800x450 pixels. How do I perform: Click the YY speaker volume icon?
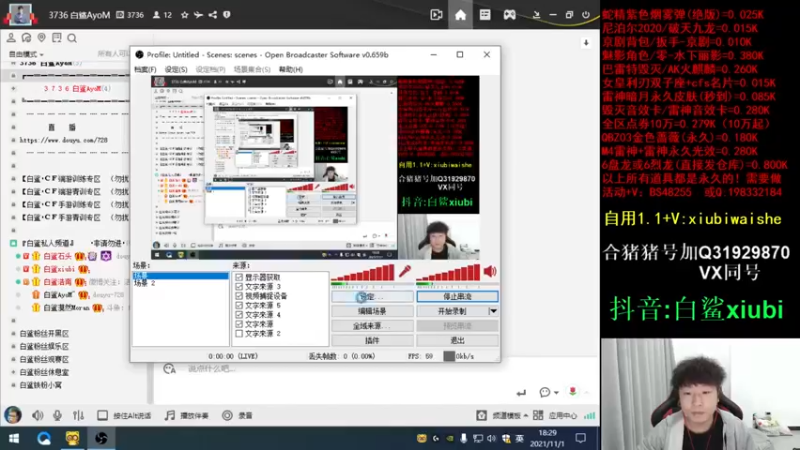click(x=37, y=415)
